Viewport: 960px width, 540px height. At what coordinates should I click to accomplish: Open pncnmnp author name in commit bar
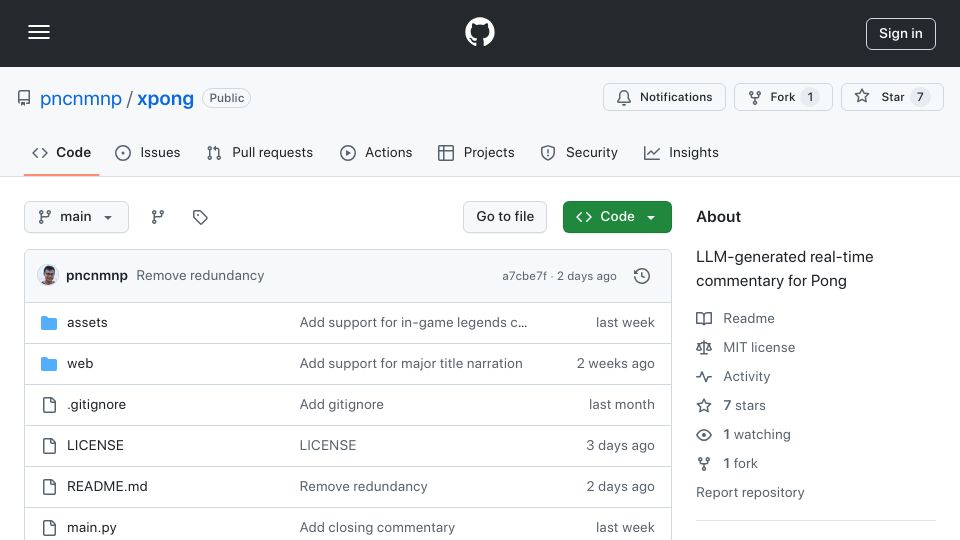[x=97, y=276]
